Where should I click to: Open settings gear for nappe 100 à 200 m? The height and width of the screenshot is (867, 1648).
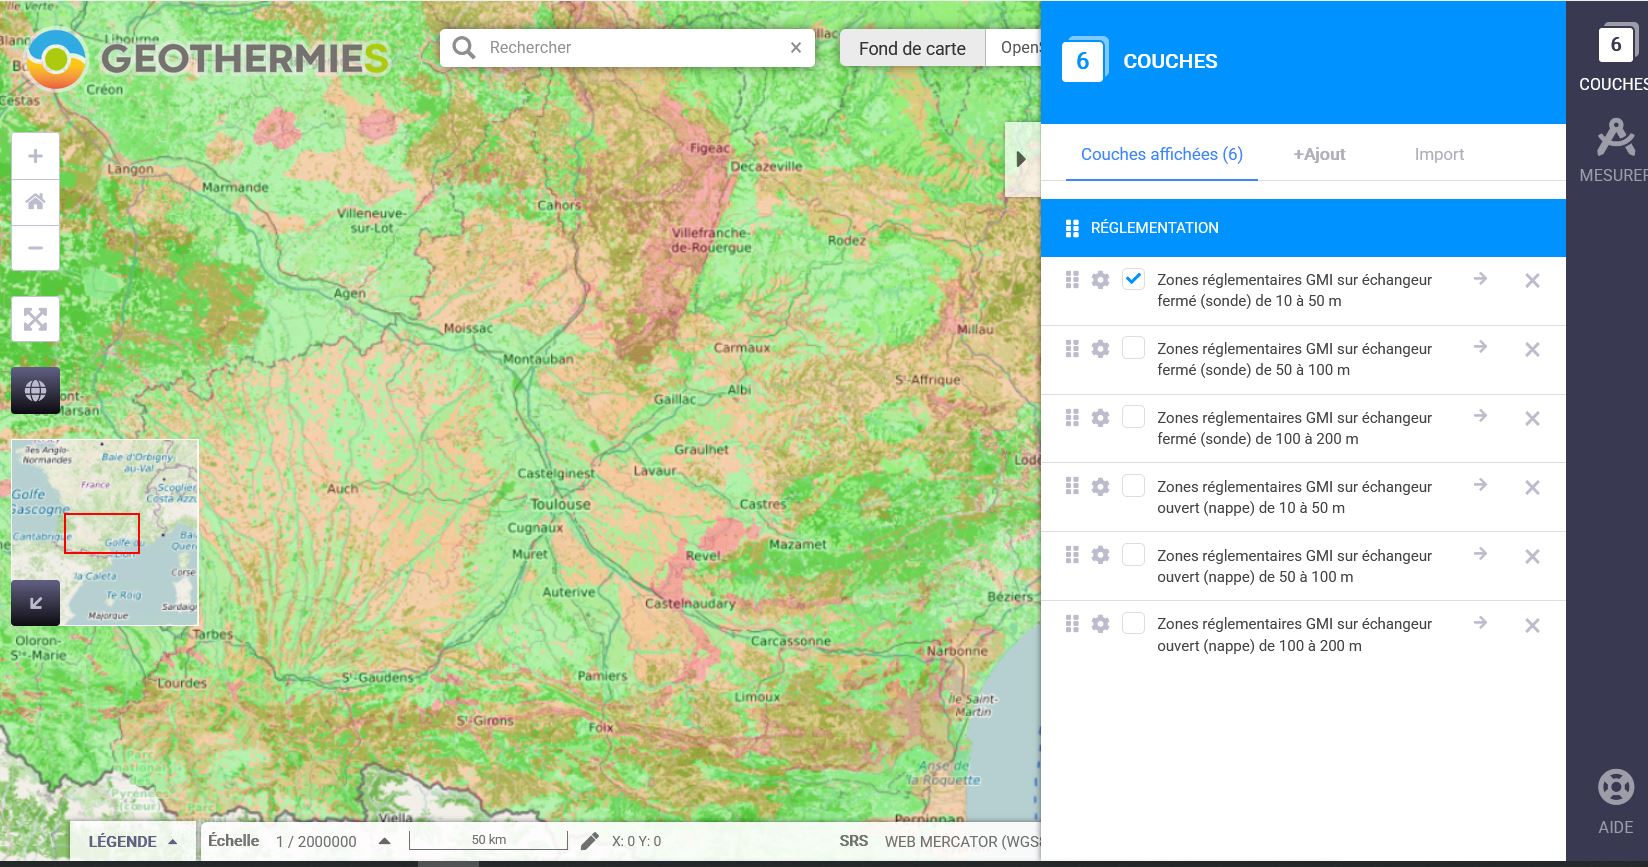1100,624
